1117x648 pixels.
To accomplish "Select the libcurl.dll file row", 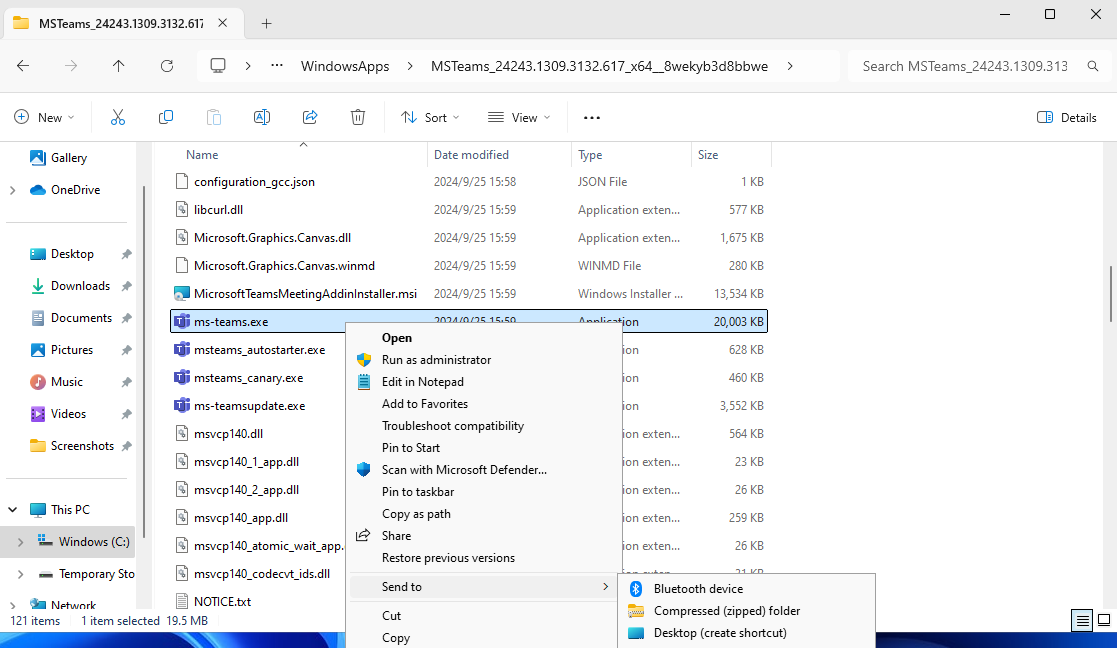I will click(x=469, y=210).
